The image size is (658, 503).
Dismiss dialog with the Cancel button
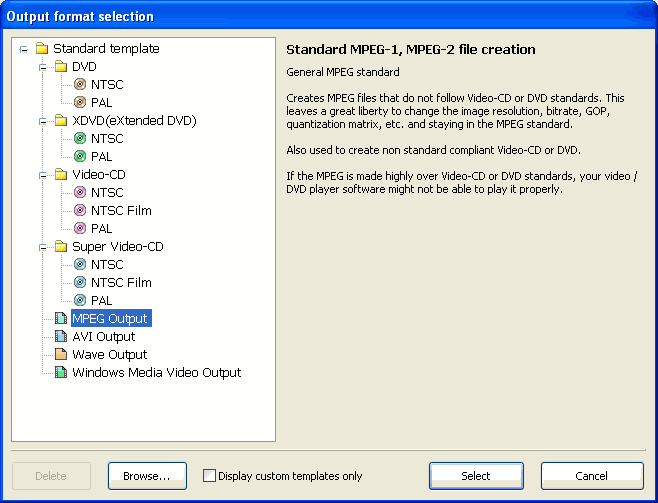click(x=592, y=476)
